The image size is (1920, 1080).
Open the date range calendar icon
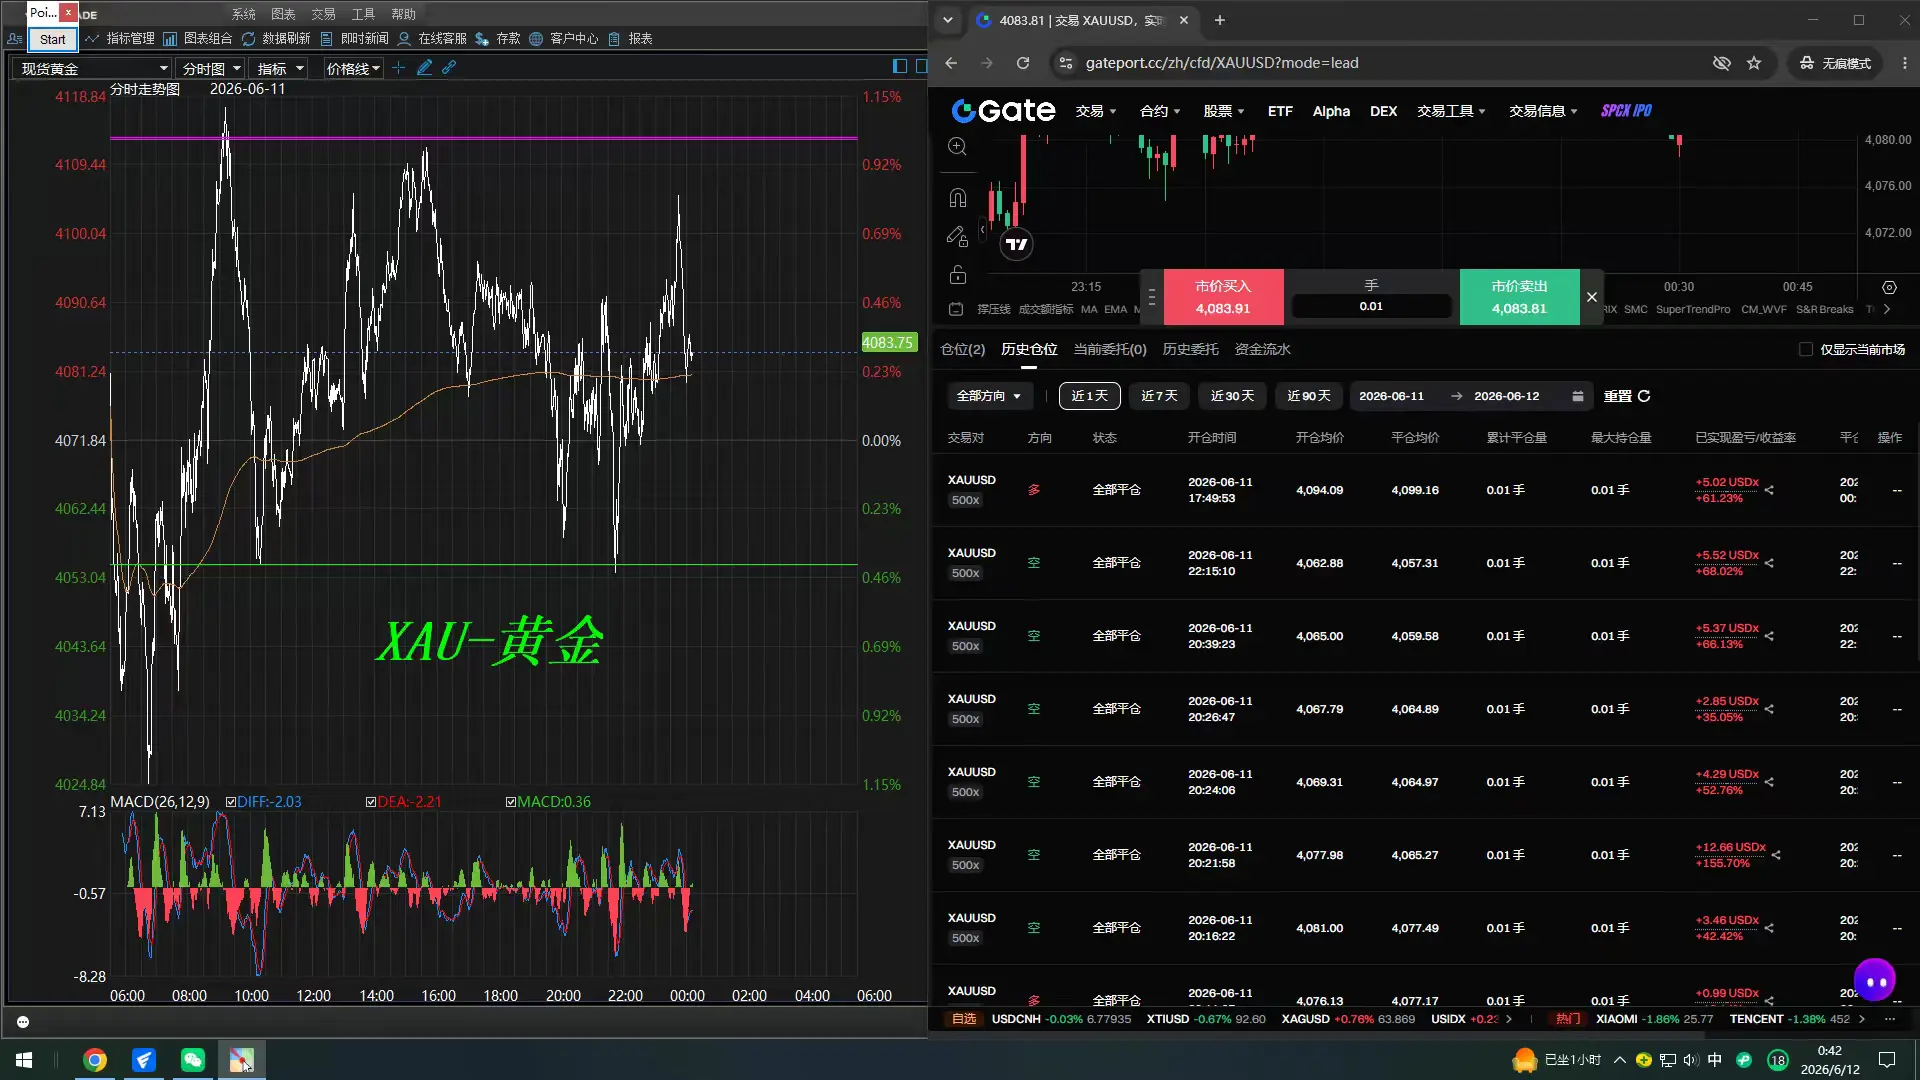(x=1577, y=396)
